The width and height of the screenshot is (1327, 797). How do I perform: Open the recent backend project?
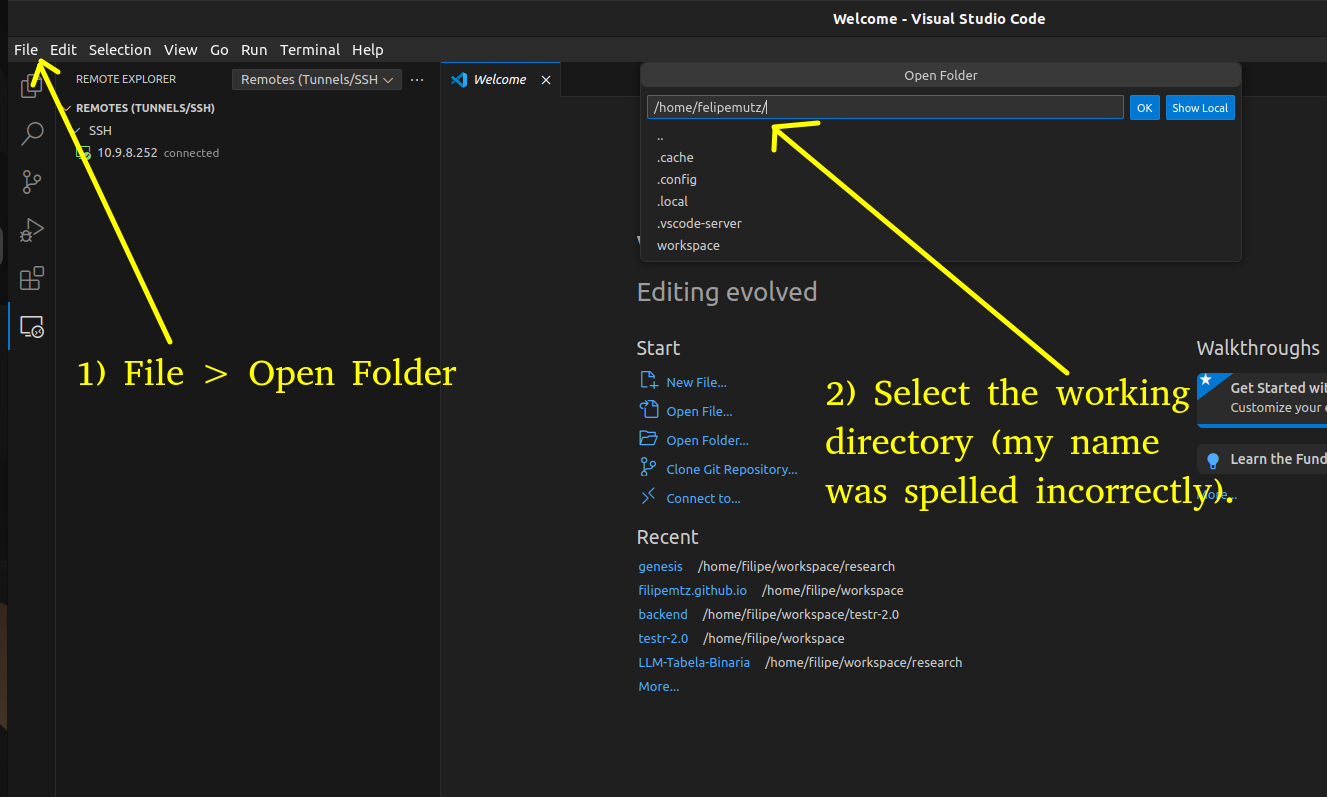coord(663,614)
